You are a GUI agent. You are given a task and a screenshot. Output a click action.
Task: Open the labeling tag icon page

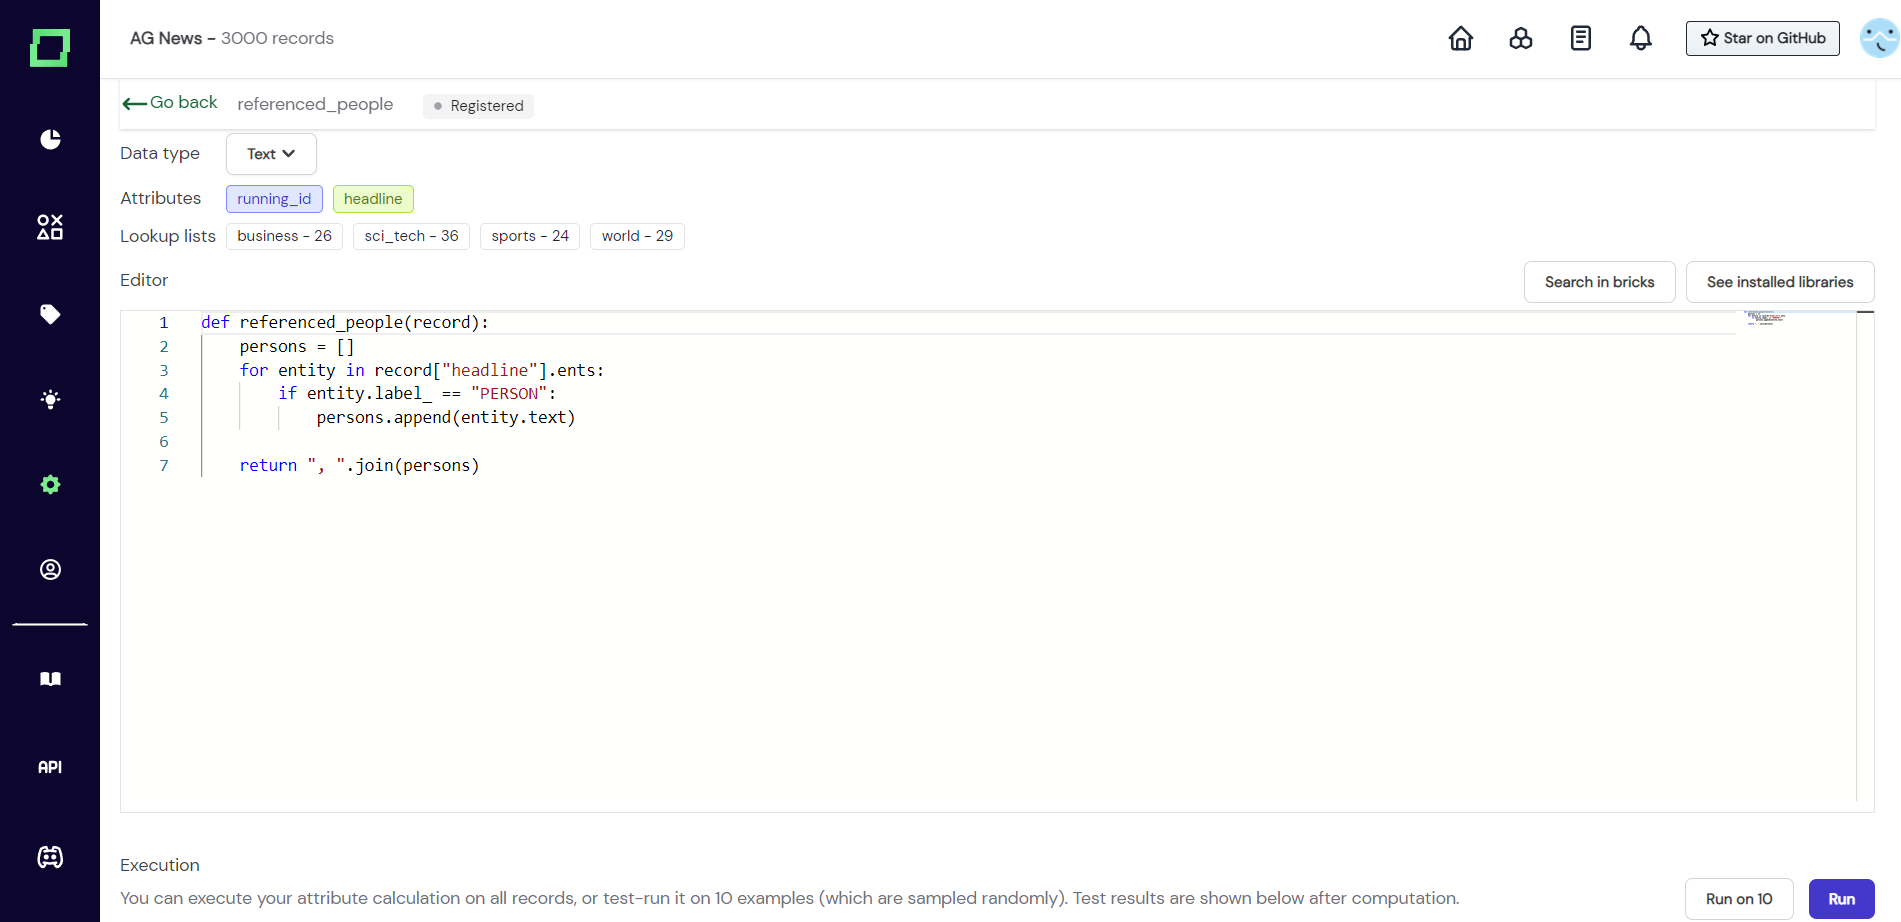point(50,314)
